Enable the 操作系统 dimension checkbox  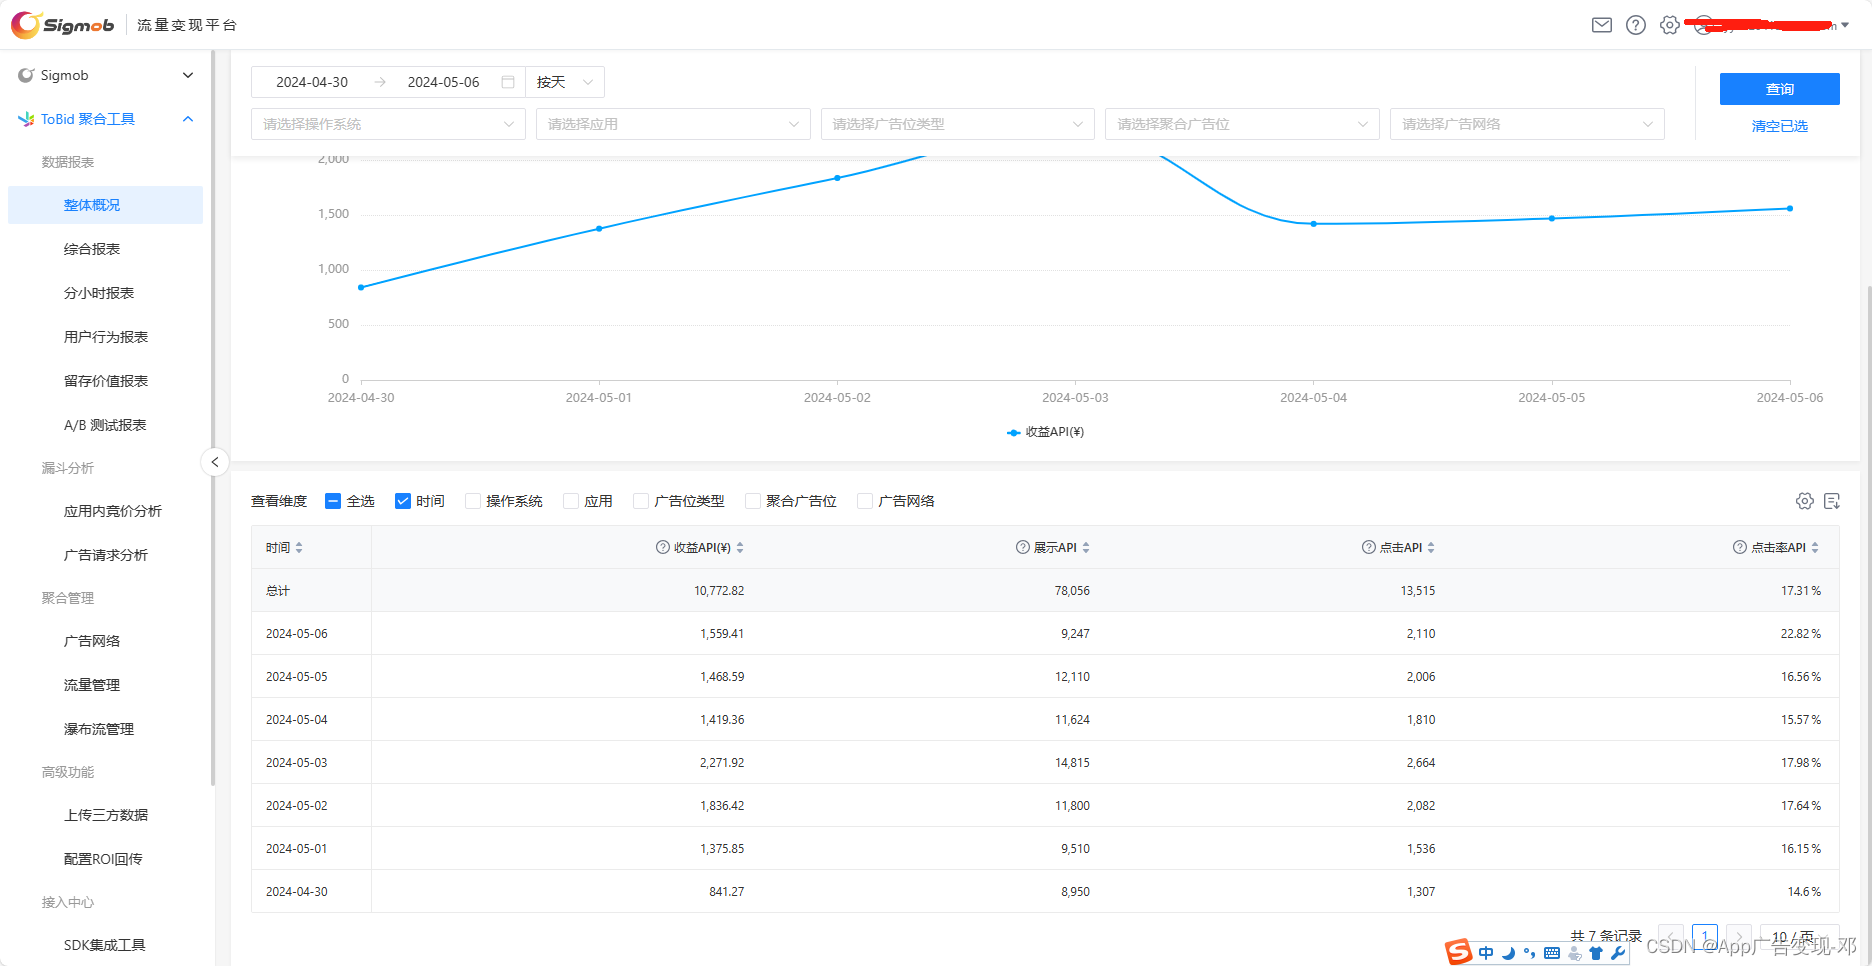tap(473, 501)
